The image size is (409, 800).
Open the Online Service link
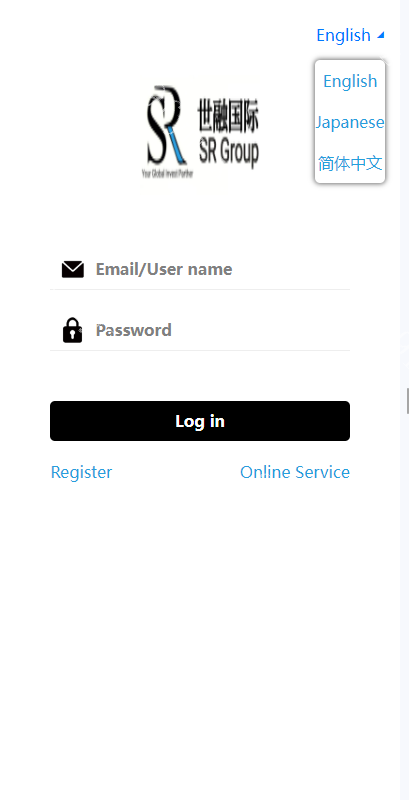click(x=295, y=472)
